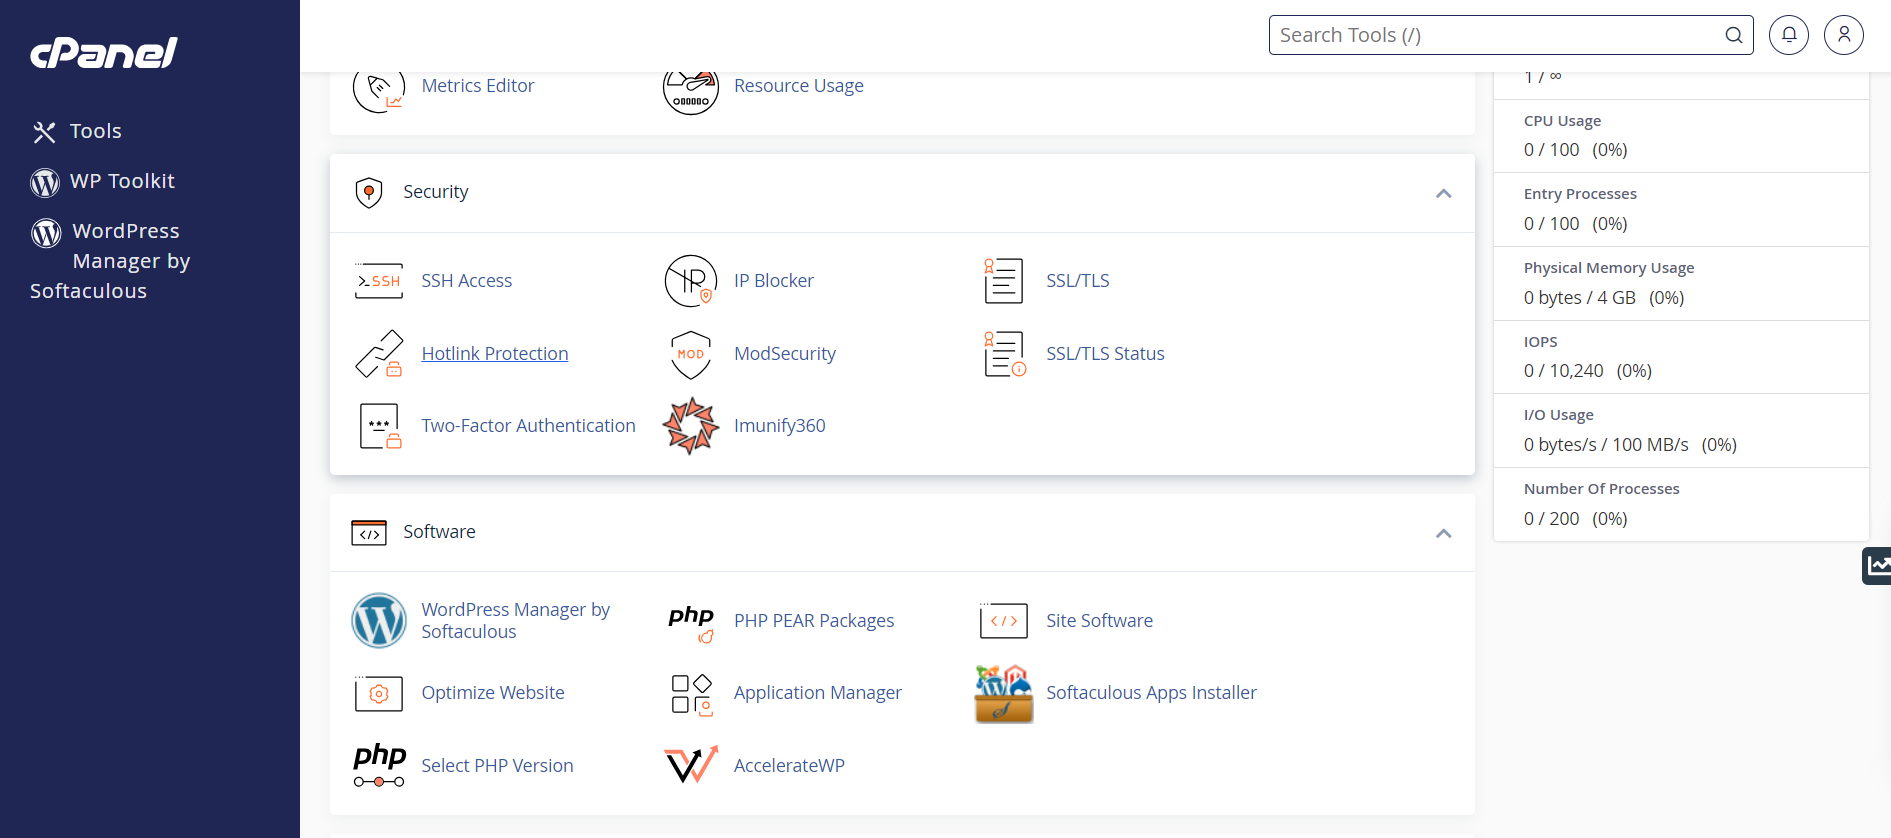The height and width of the screenshot is (838, 1891).
Task: Click the Optimize Website icon
Action: (x=379, y=693)
